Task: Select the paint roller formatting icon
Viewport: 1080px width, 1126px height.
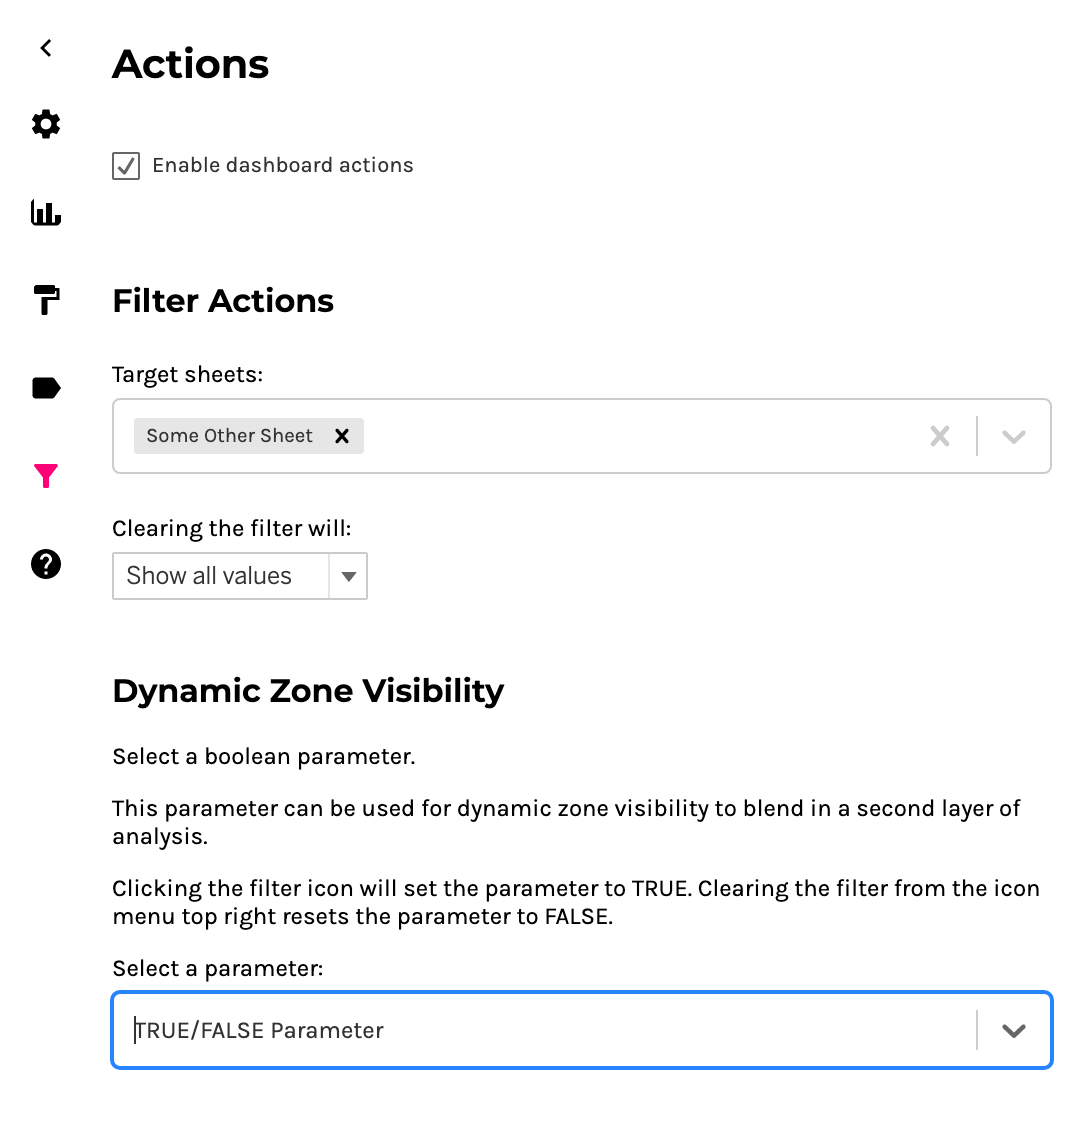Action: [x=46, y=299]
